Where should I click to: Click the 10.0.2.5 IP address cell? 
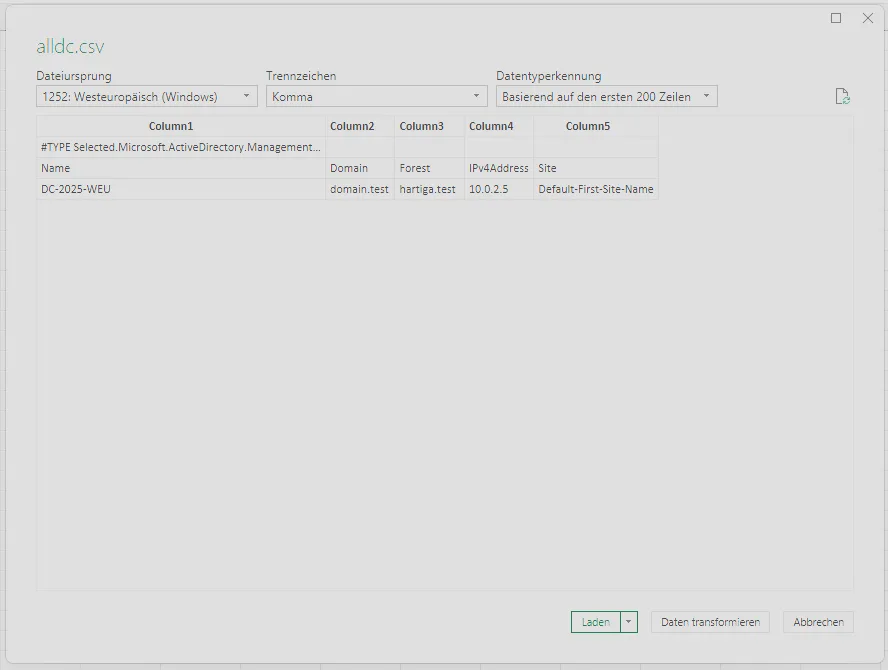tap(488, 189)
